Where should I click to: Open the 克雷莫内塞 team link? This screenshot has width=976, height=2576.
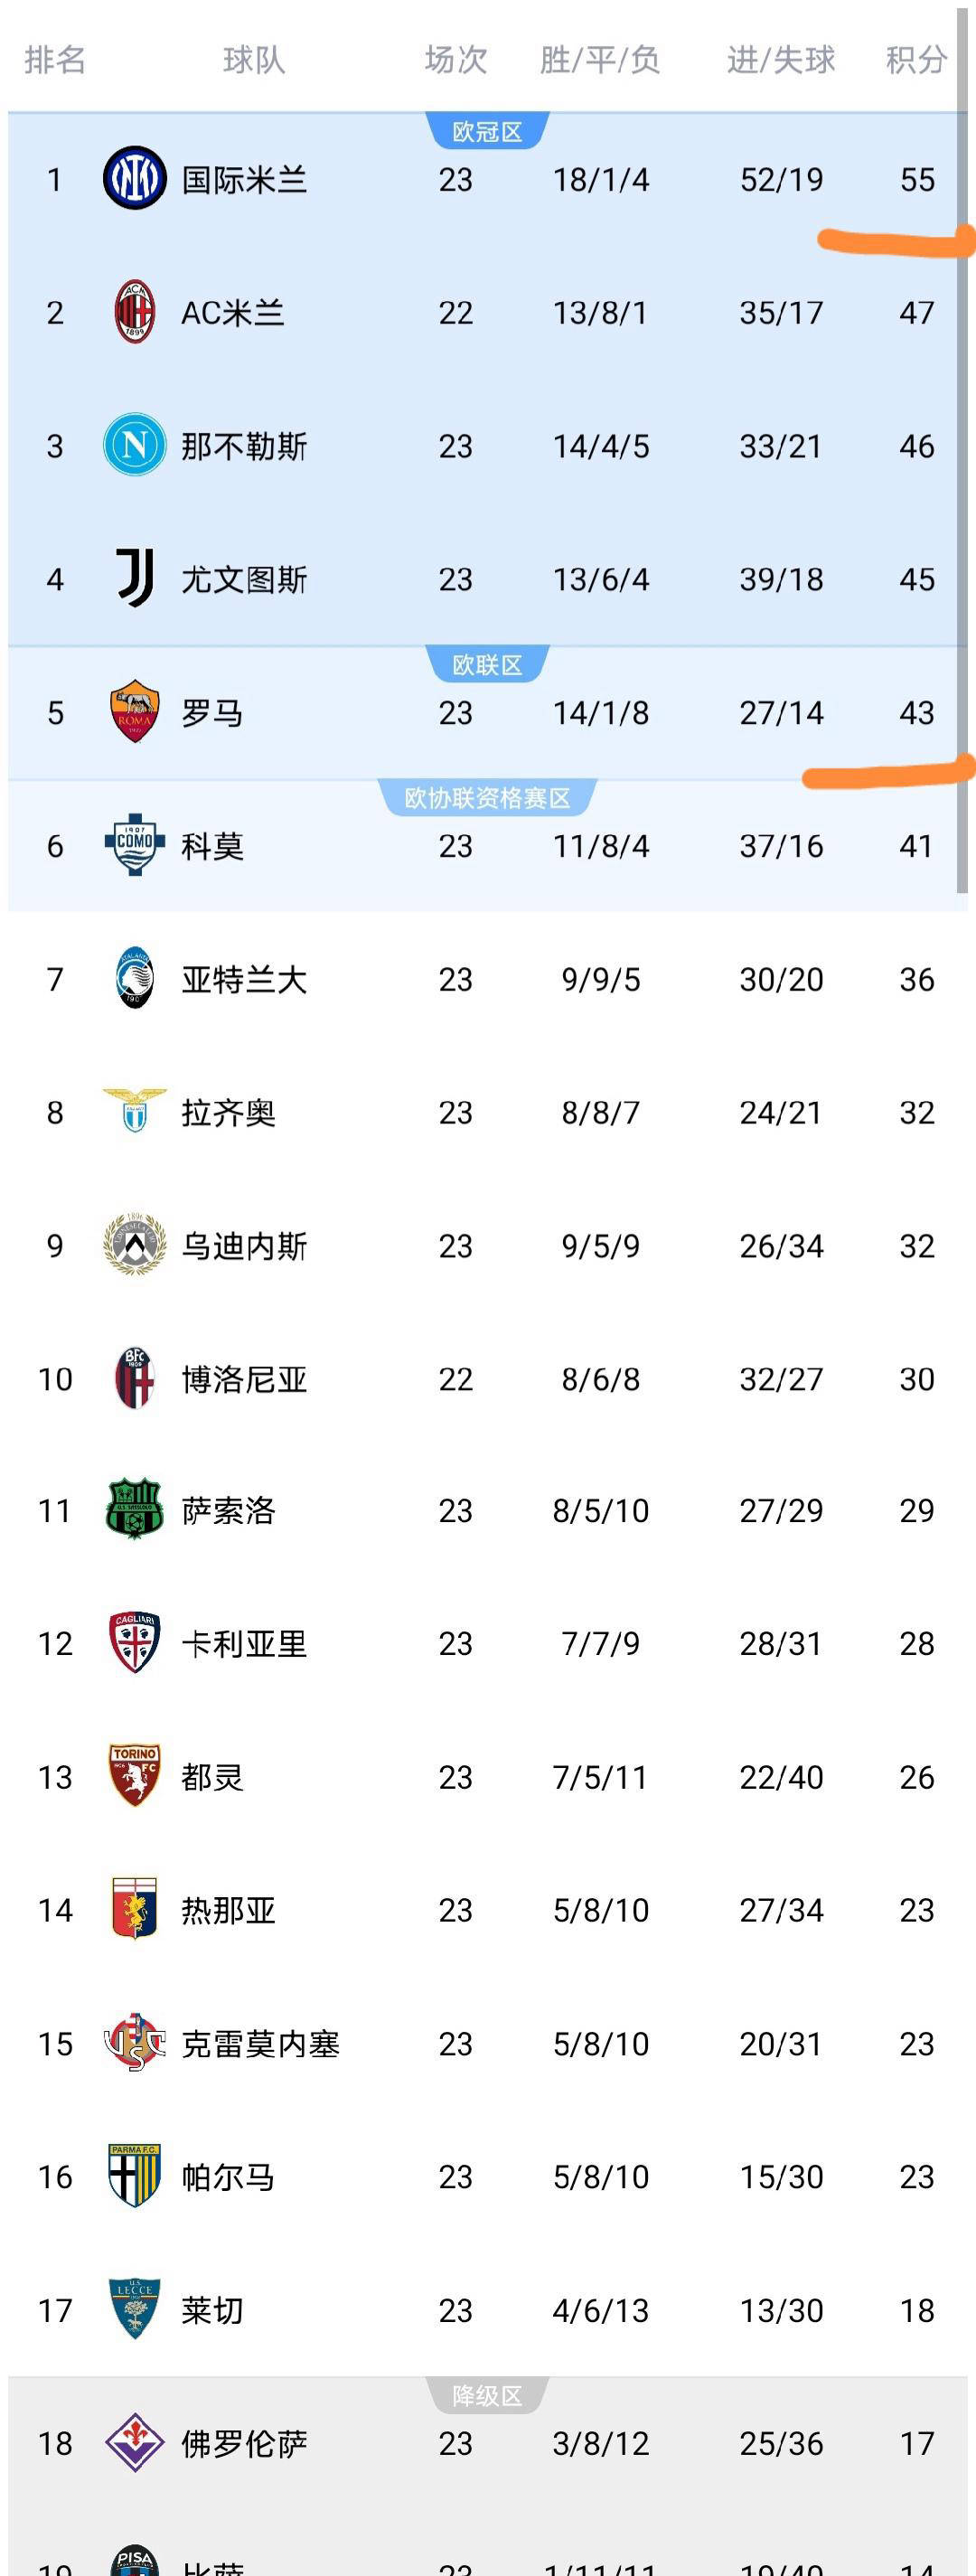[260, 2043]
